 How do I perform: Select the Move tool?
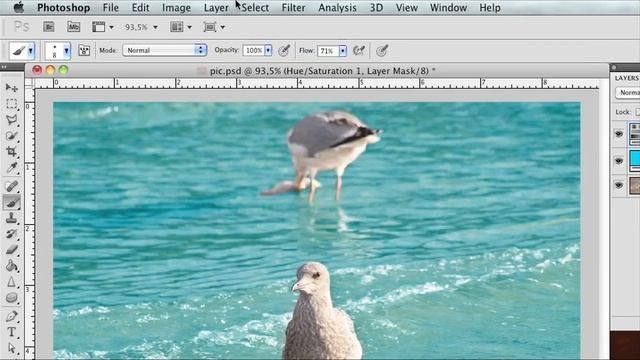[11, 87]
